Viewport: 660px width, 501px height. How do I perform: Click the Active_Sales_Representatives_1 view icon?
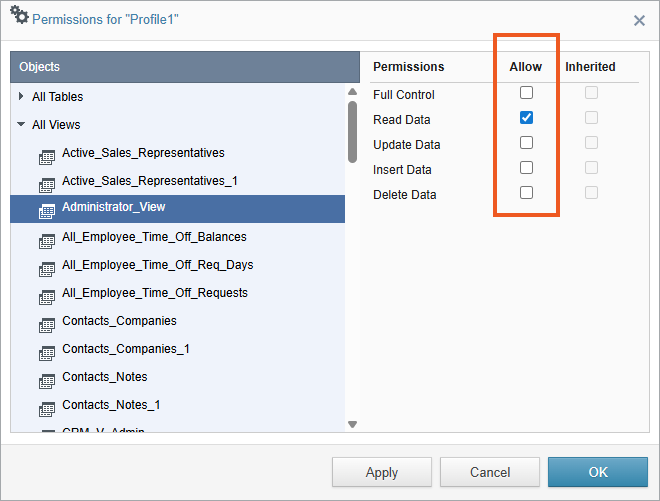(x=47, y=185)
